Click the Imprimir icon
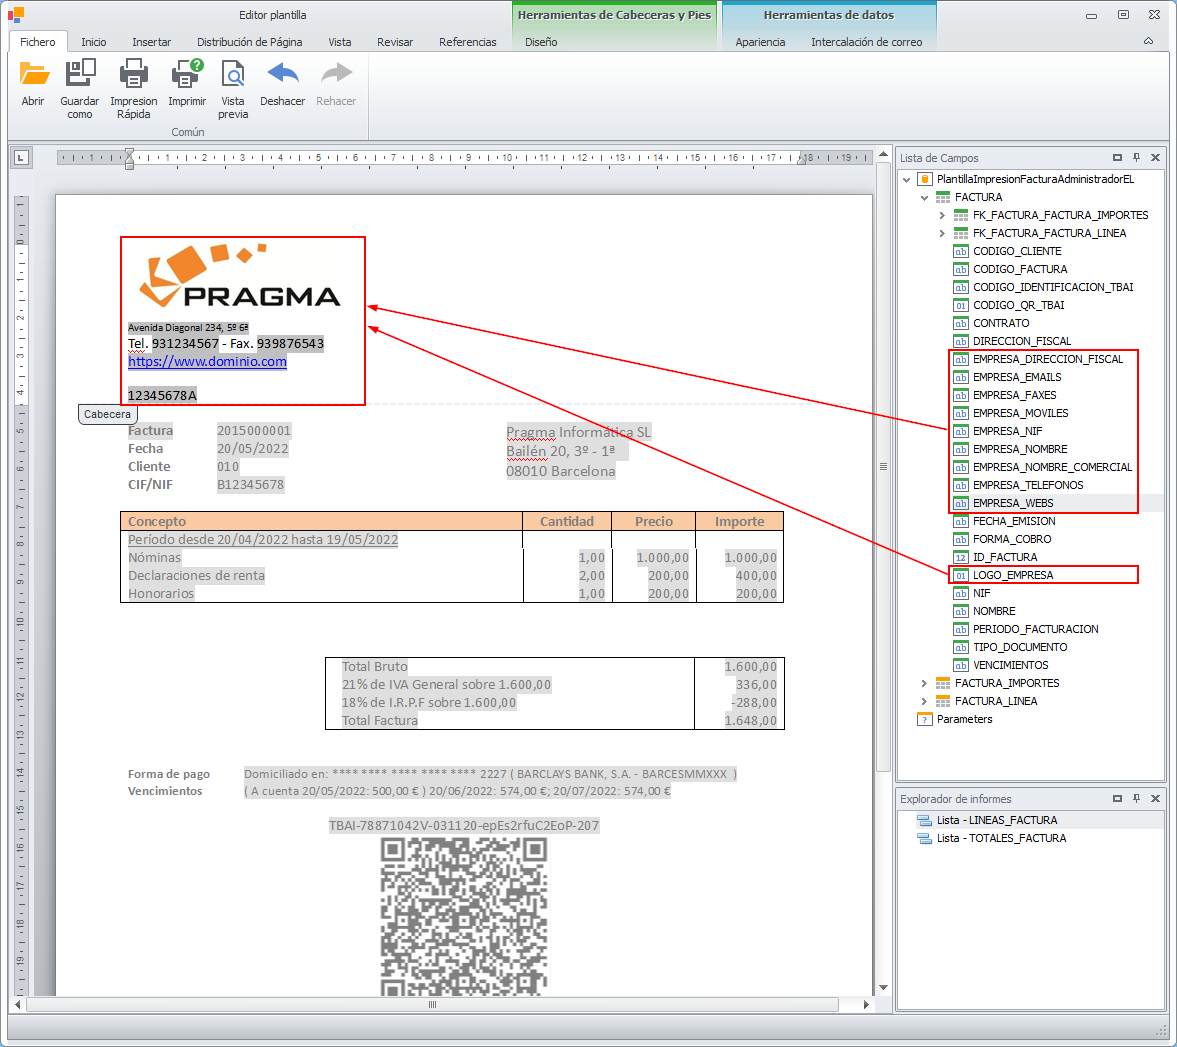 point(186,75)
